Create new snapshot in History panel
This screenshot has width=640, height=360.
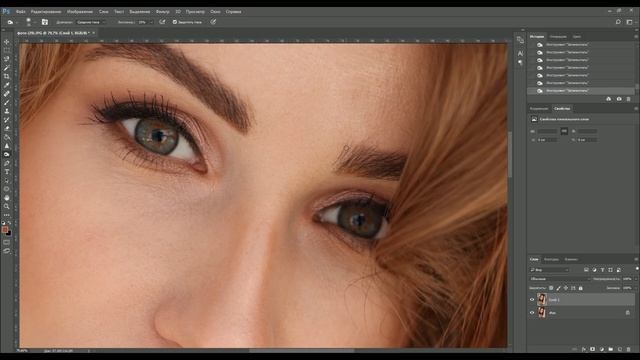coord(619,99)
